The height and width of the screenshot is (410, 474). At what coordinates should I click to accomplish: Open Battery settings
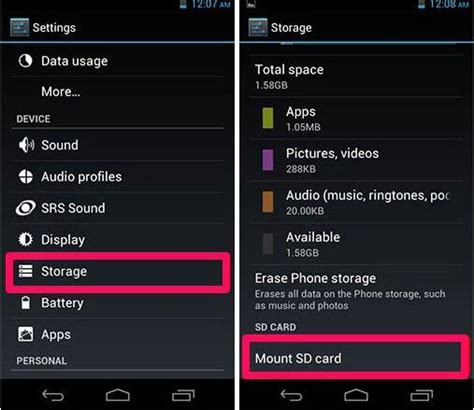click(x=117, y=303)
